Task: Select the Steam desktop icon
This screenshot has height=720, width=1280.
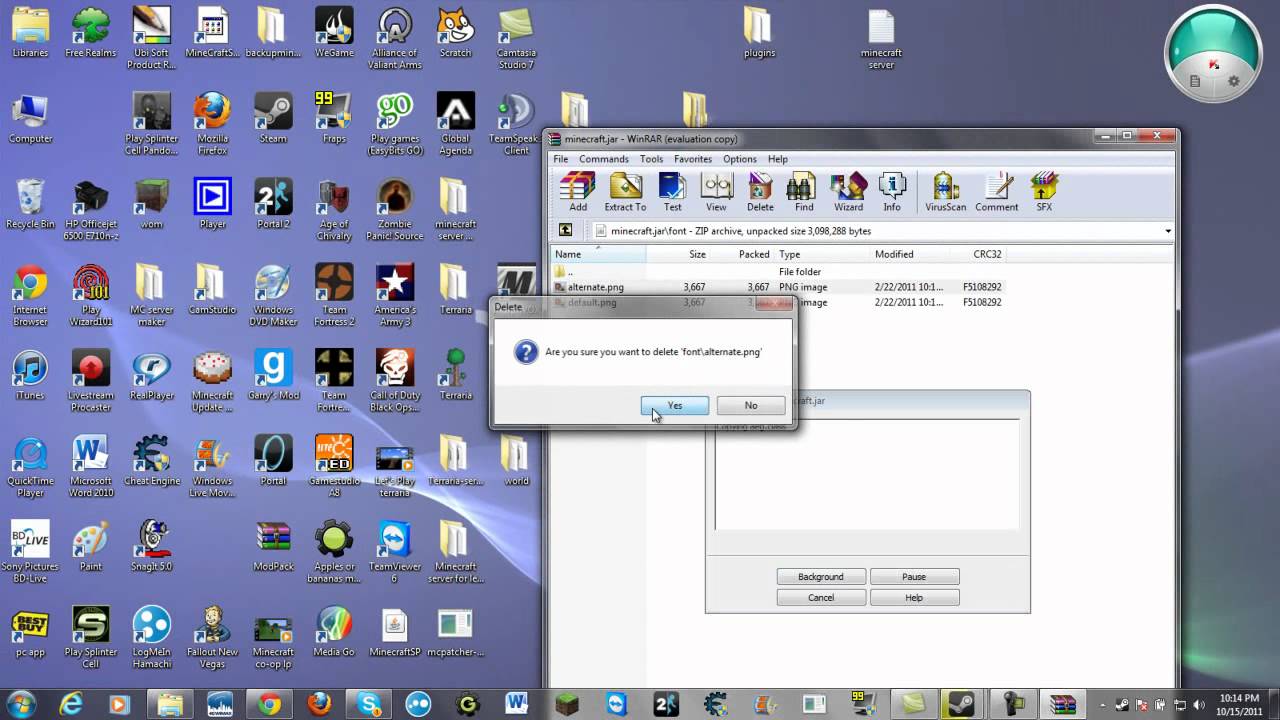Action: 273,119
